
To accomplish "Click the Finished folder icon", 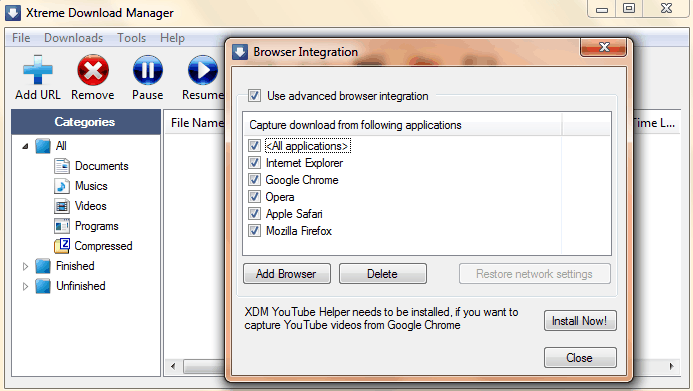I will (x=43, y=266).
